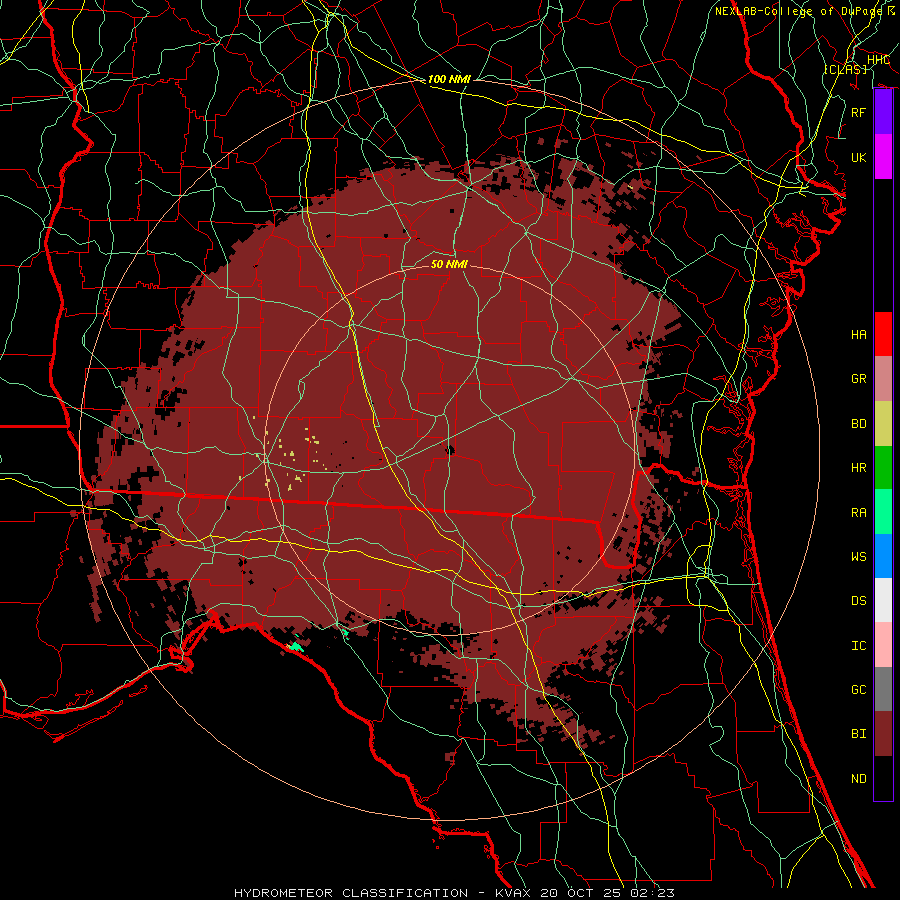Select the IC light pink legend swatch

coord(883,645)
